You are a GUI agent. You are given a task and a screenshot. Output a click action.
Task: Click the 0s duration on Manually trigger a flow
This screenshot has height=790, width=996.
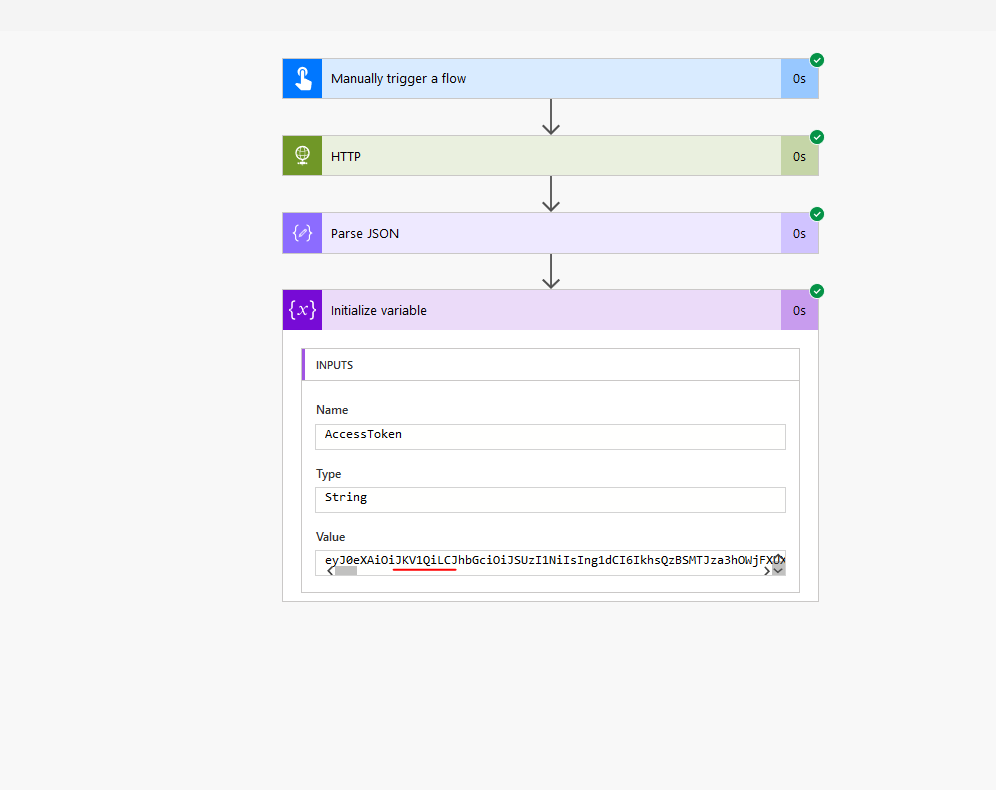coord(798,78)
